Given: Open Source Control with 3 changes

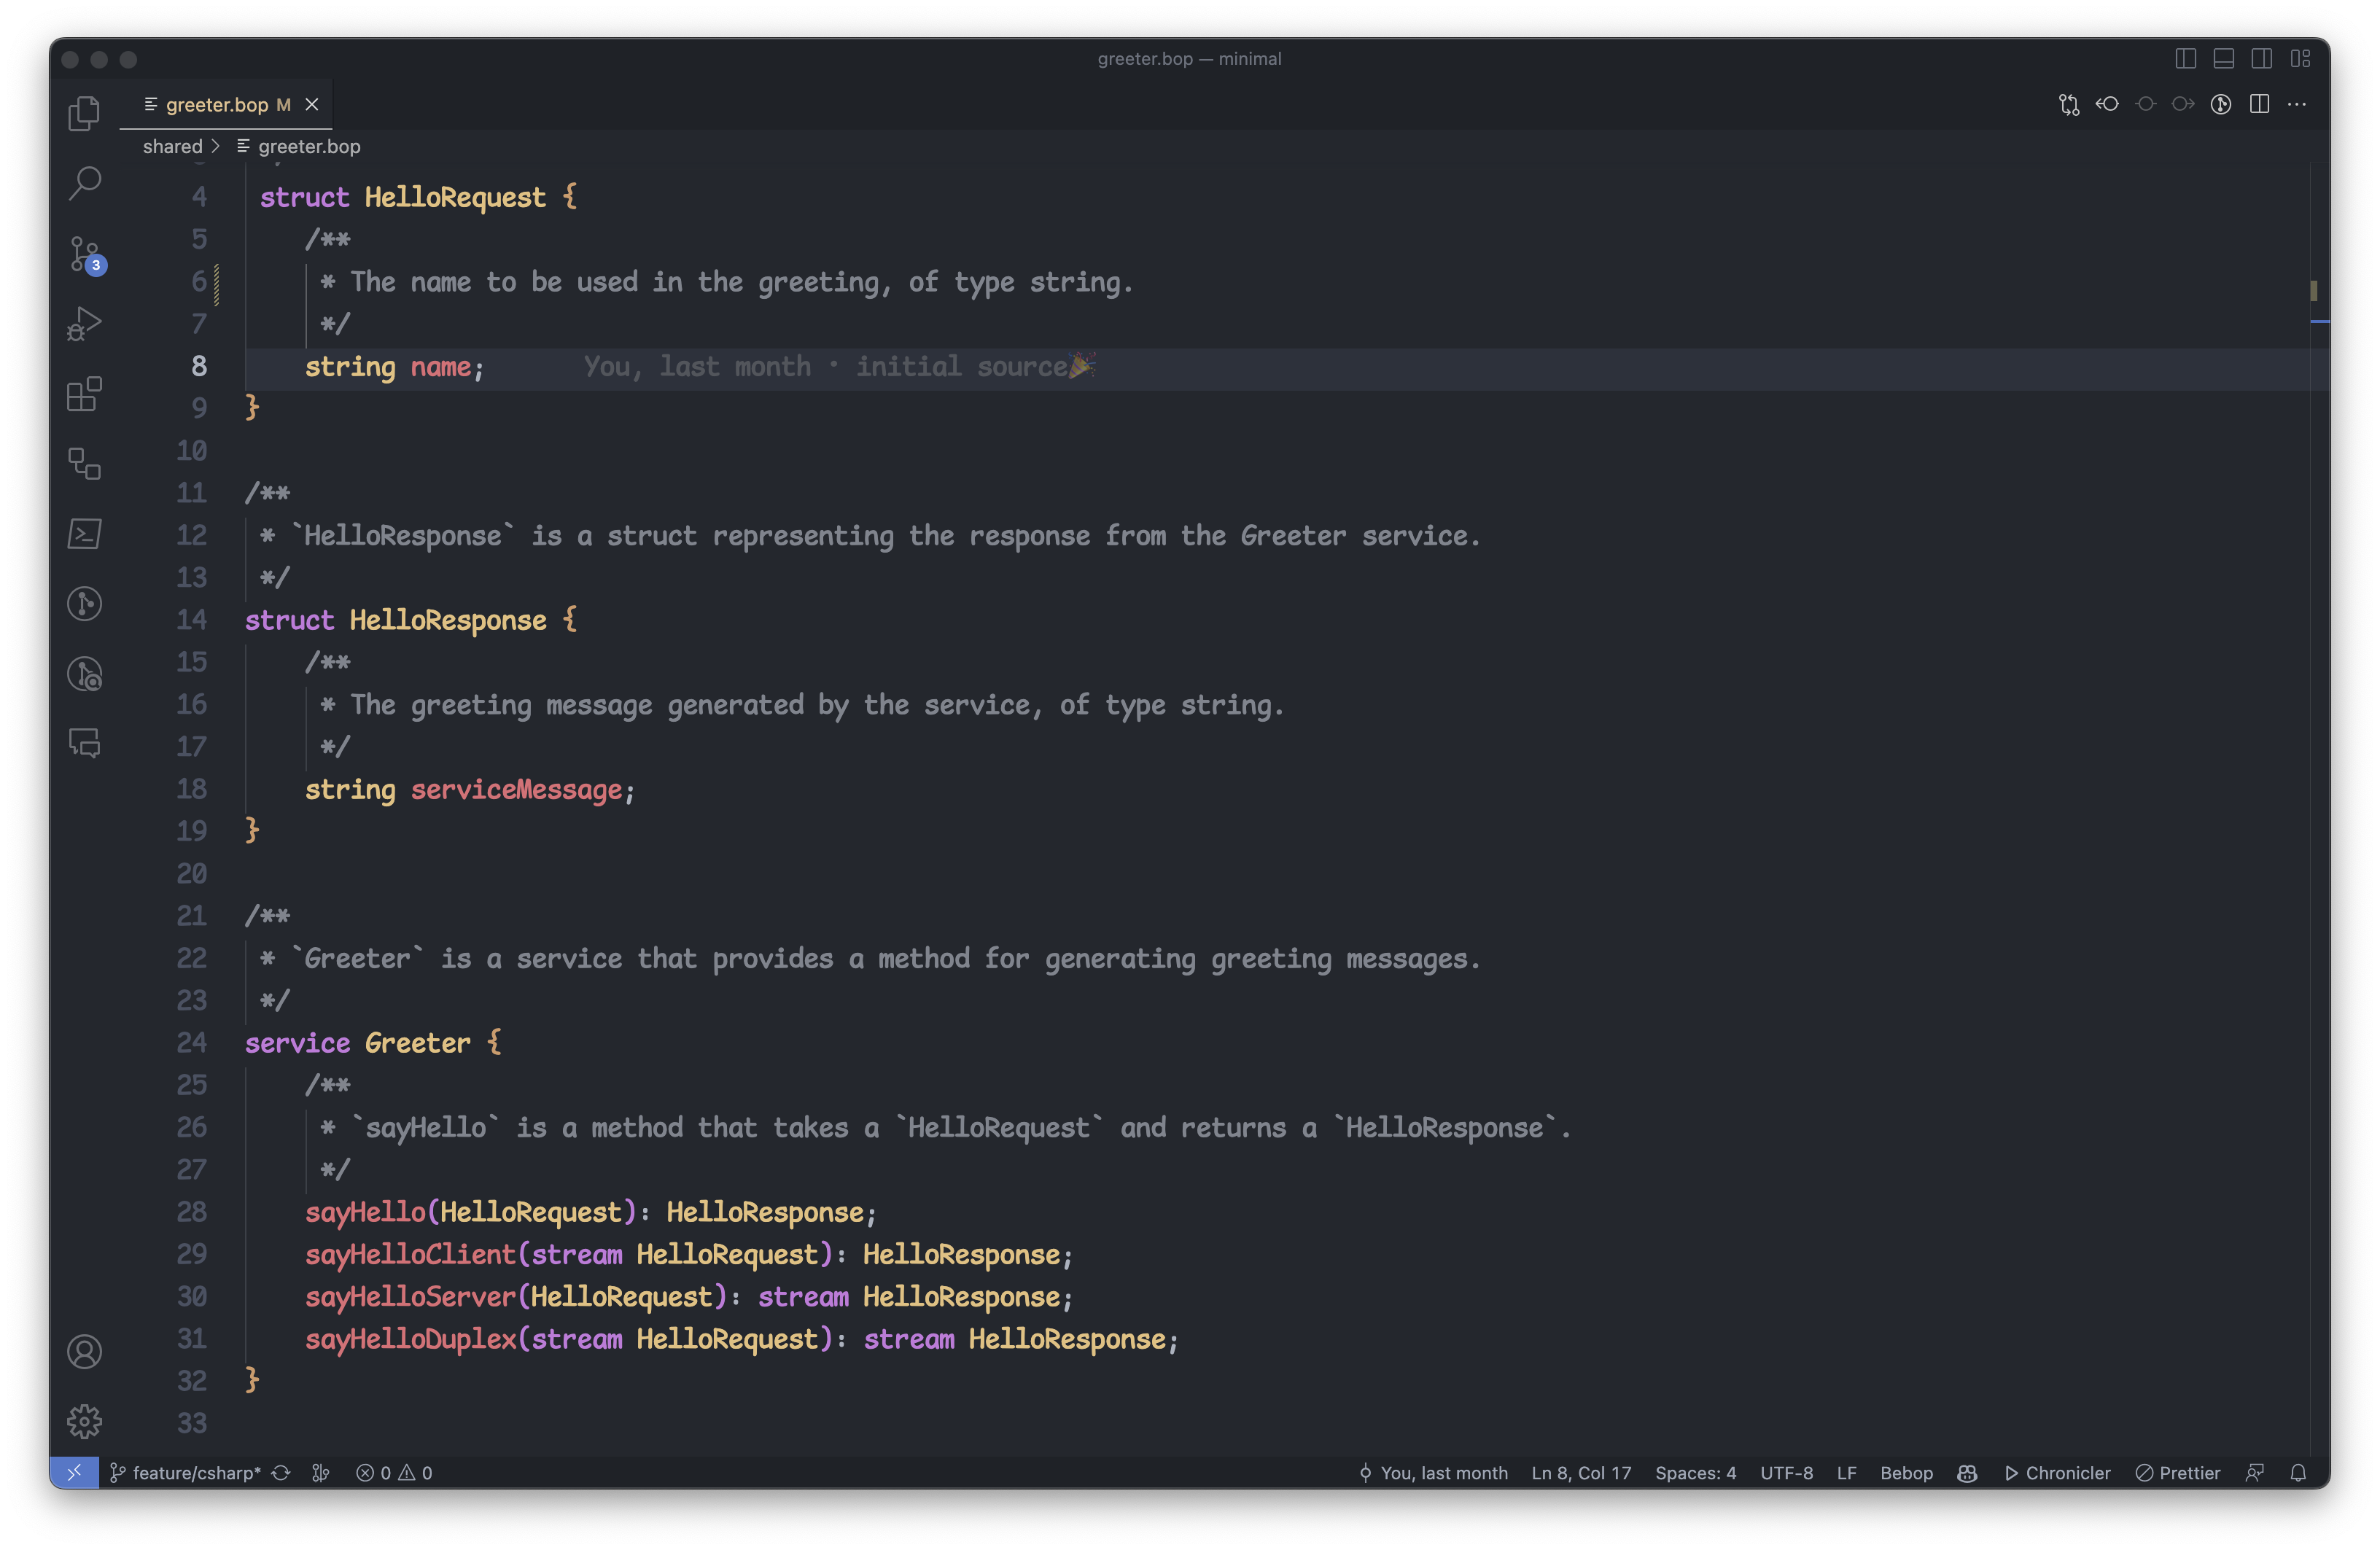Looking at the screenshot, I should (x=84, y=253).
